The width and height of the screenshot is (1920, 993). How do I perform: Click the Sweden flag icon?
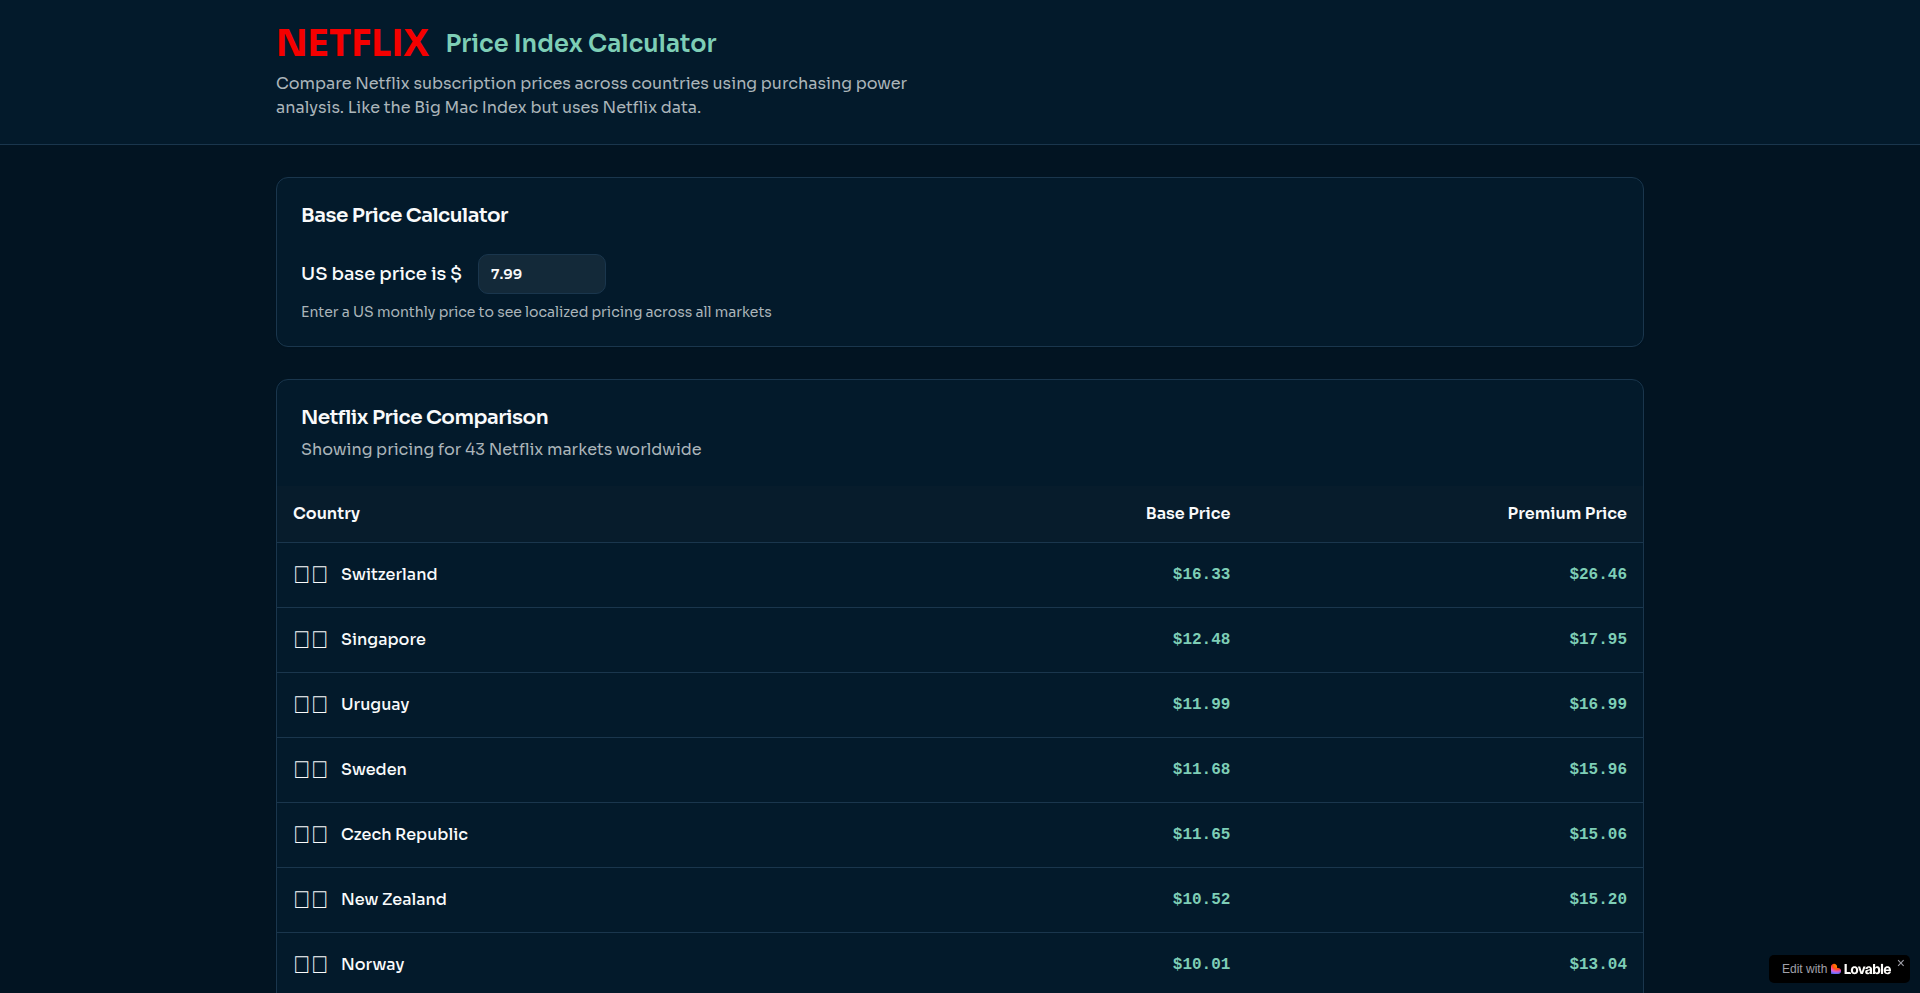(x=311, y=770)
